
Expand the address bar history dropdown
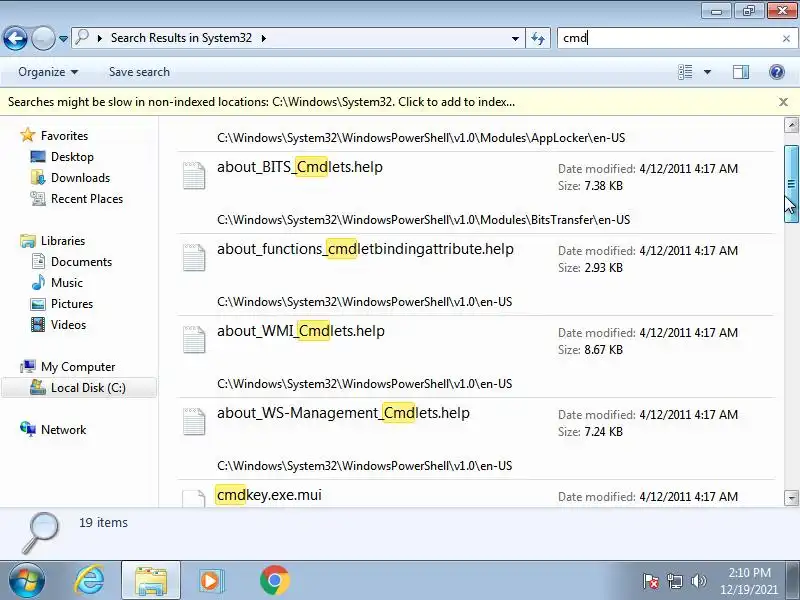515,38
